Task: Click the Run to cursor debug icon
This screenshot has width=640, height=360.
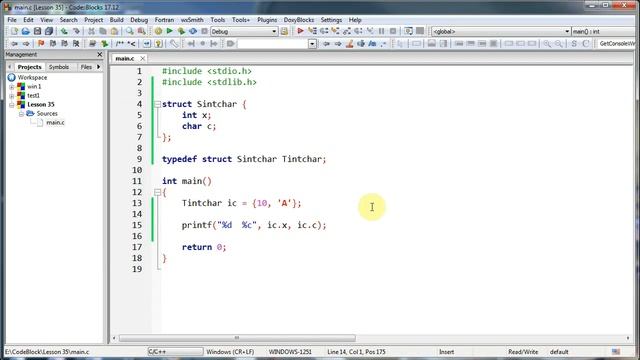Action: [x=312, y=31]
